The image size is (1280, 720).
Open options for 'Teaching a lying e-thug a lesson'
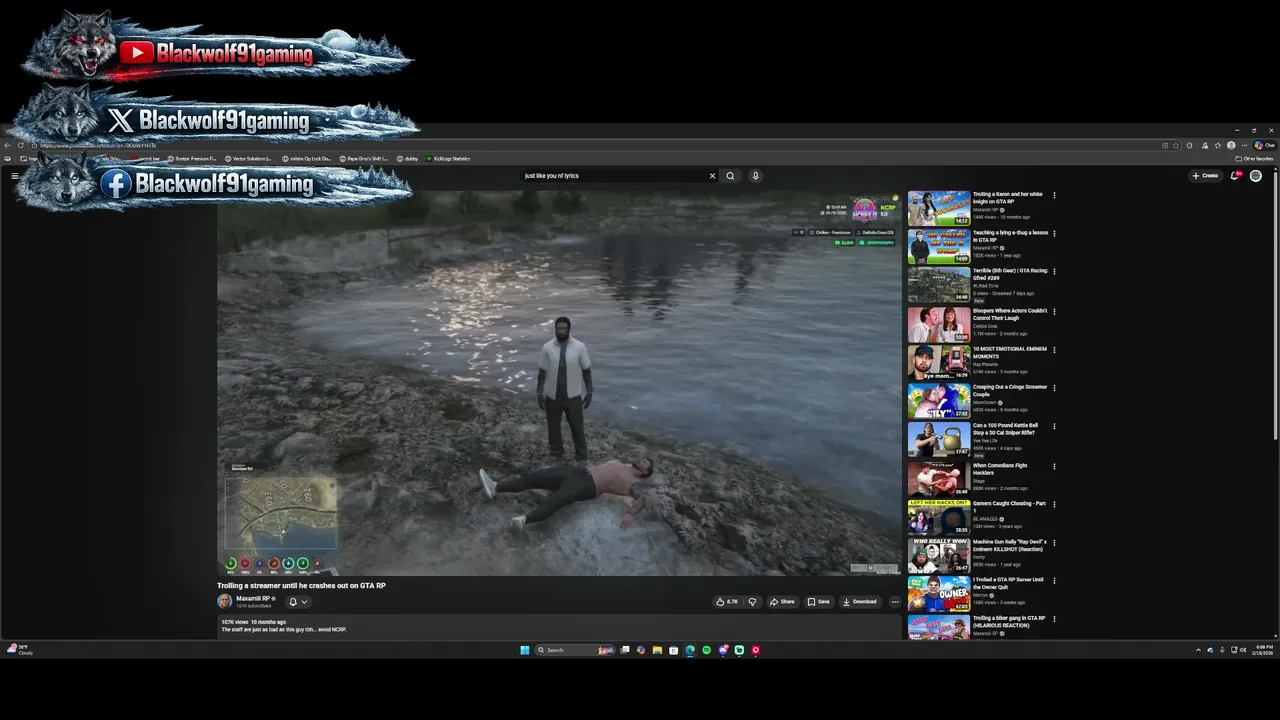[x=1054, y=234]
